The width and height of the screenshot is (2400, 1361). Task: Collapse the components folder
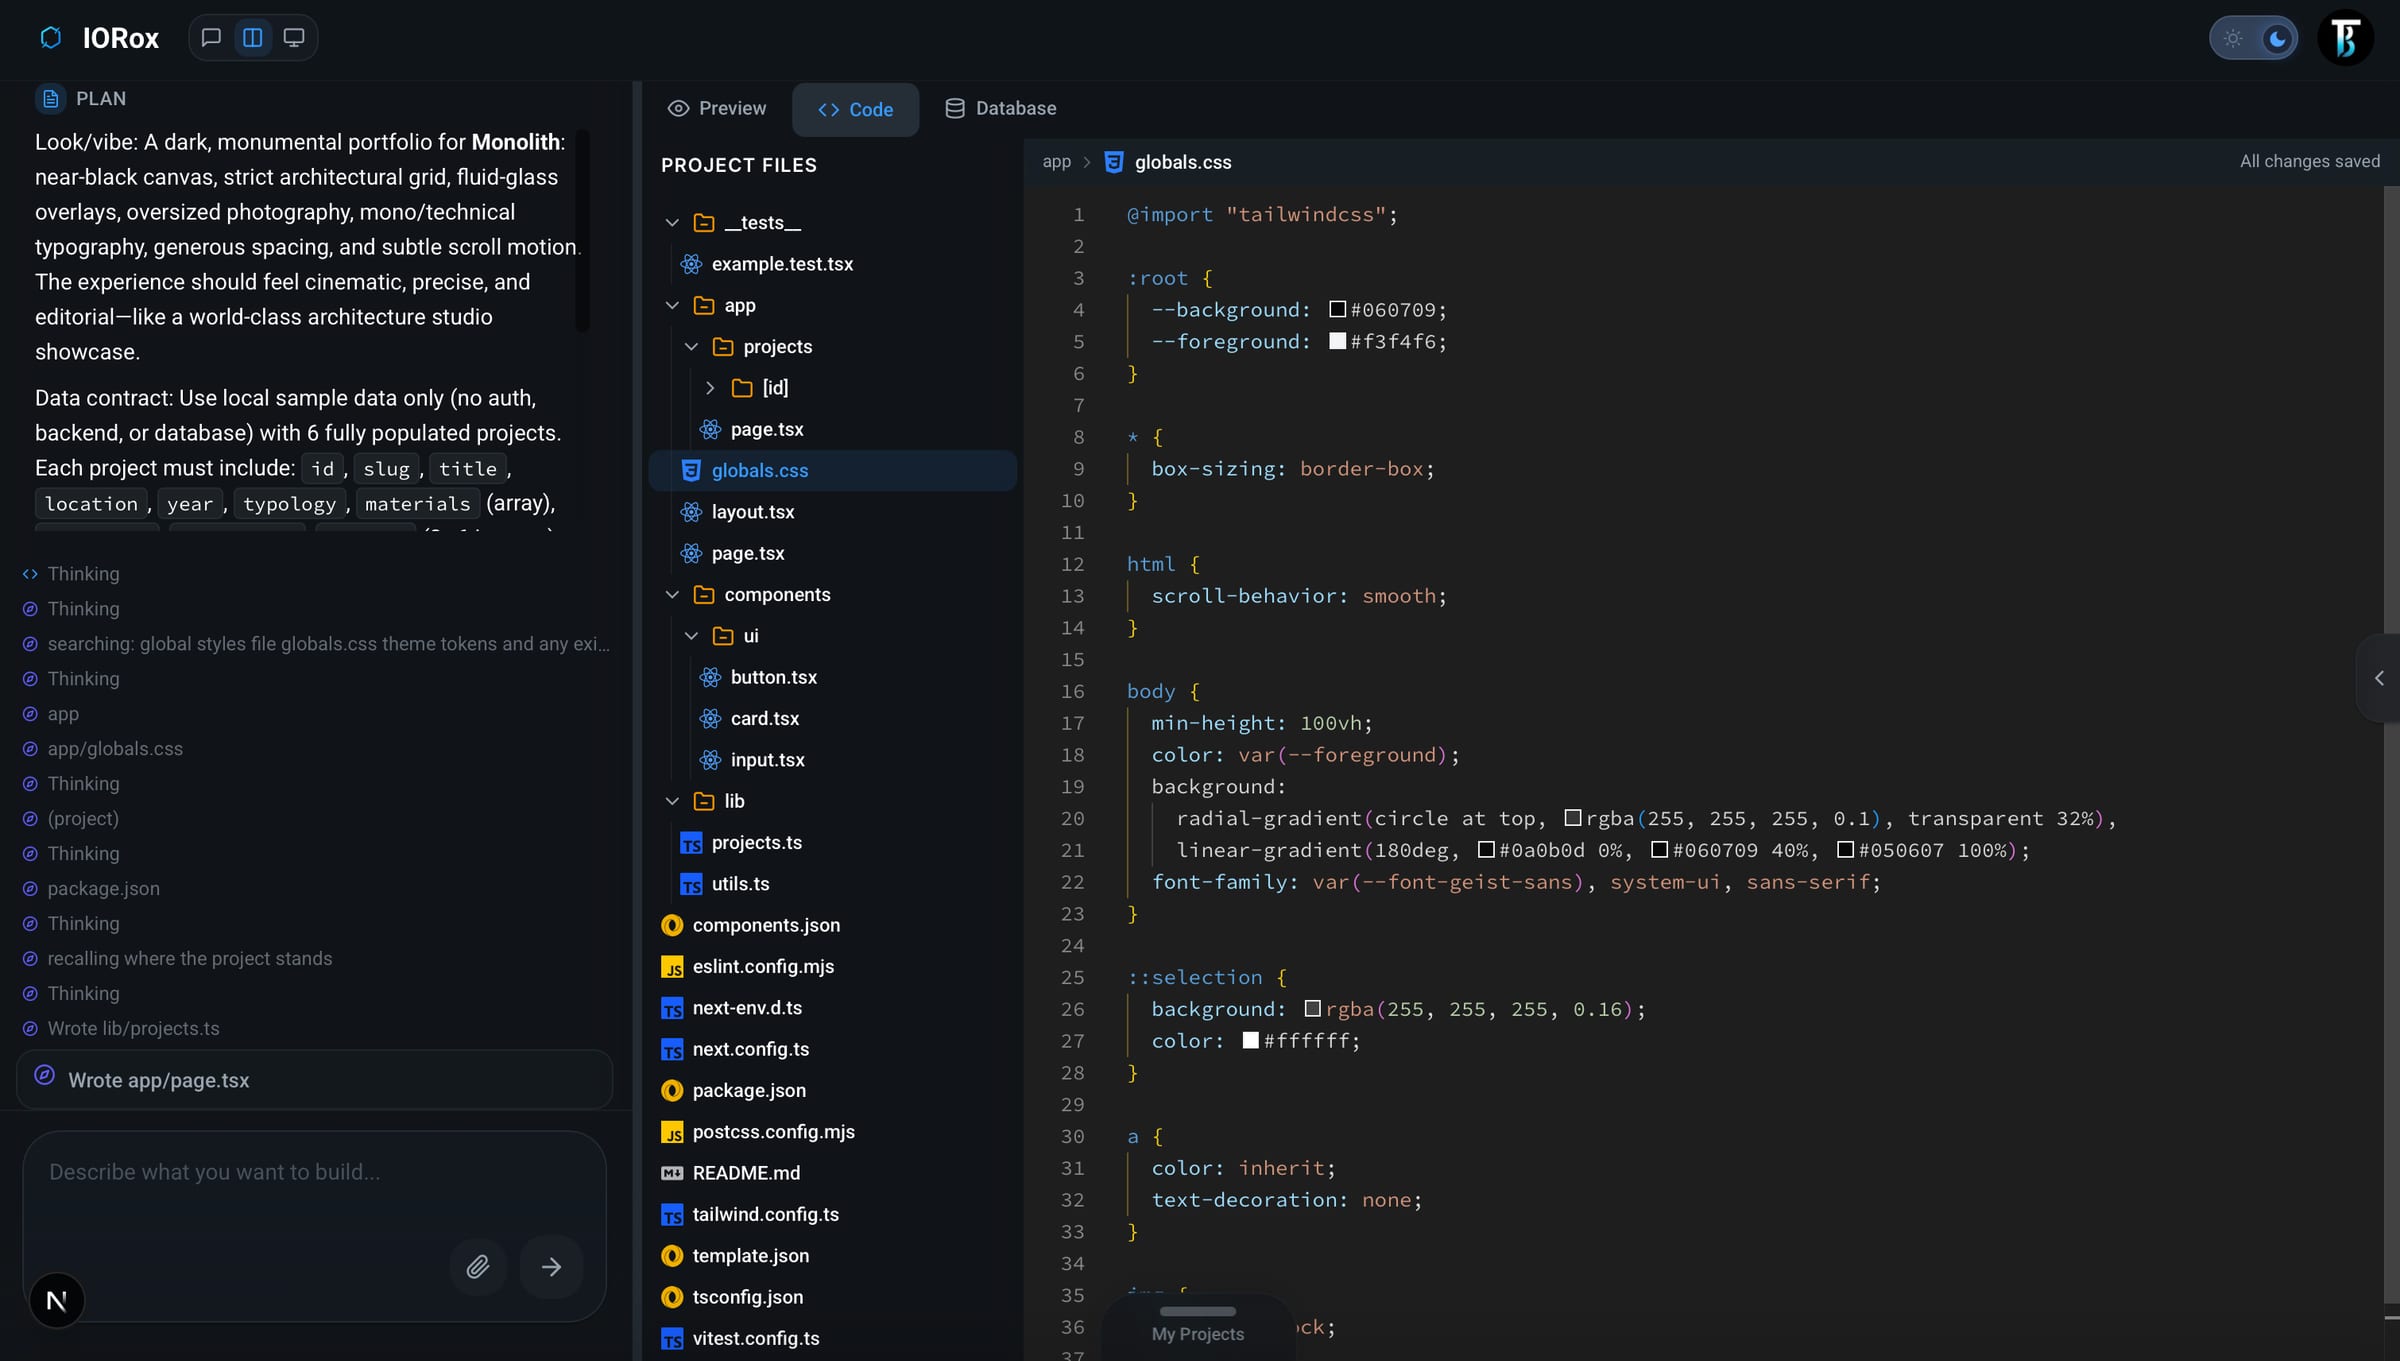[673, 595]
